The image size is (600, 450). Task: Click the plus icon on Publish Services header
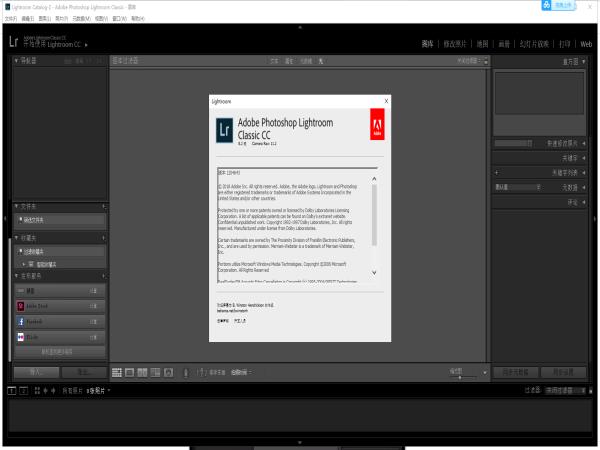pos(104,276)
